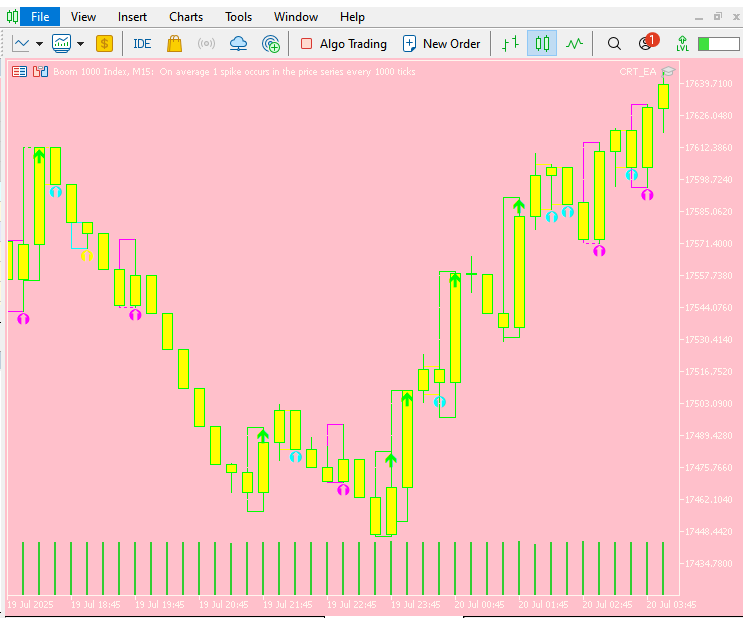Click the cyan arrow marker near 19 Jul 21:45
This screenshot has width=743, height=618.
(295, 457)
